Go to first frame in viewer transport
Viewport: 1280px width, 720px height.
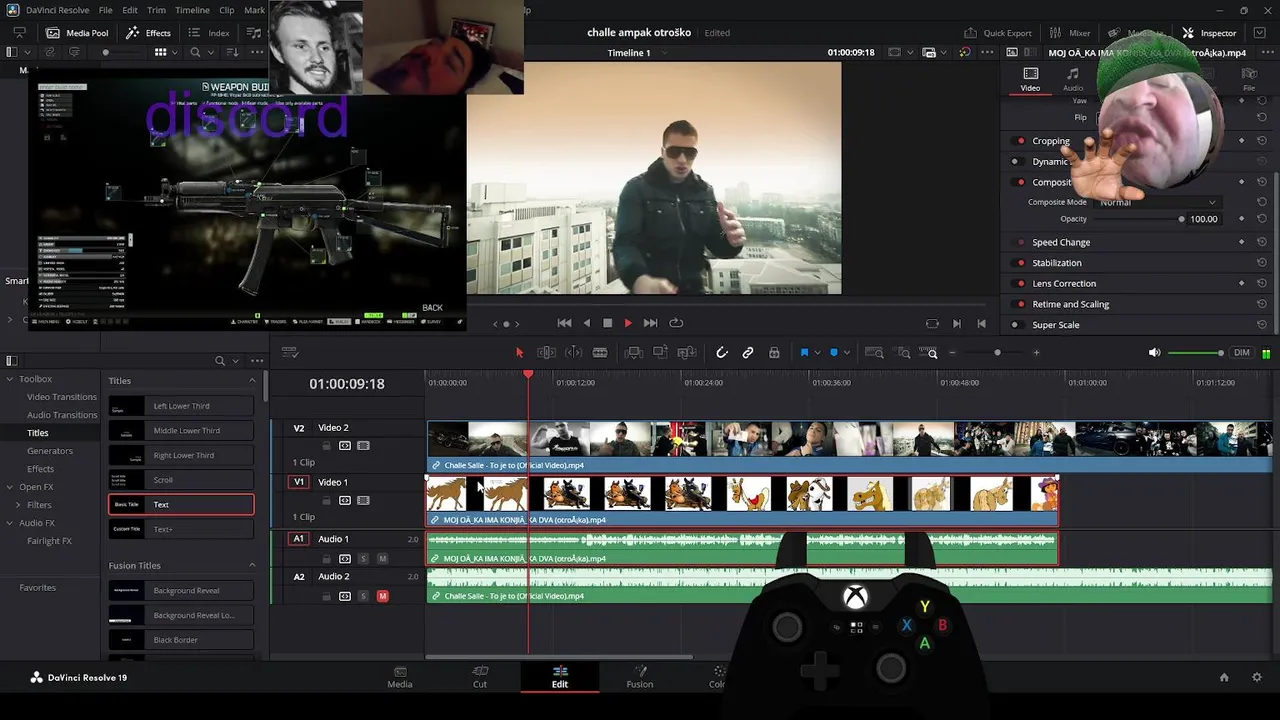point(564,323)
